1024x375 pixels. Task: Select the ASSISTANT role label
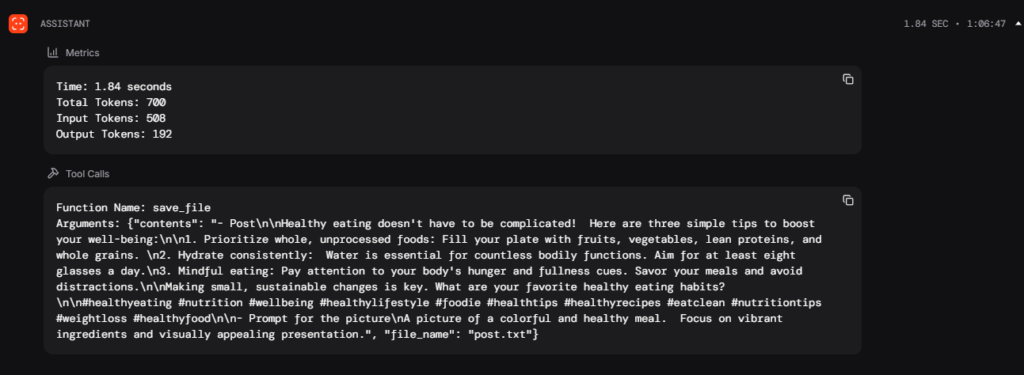[65, 24]
